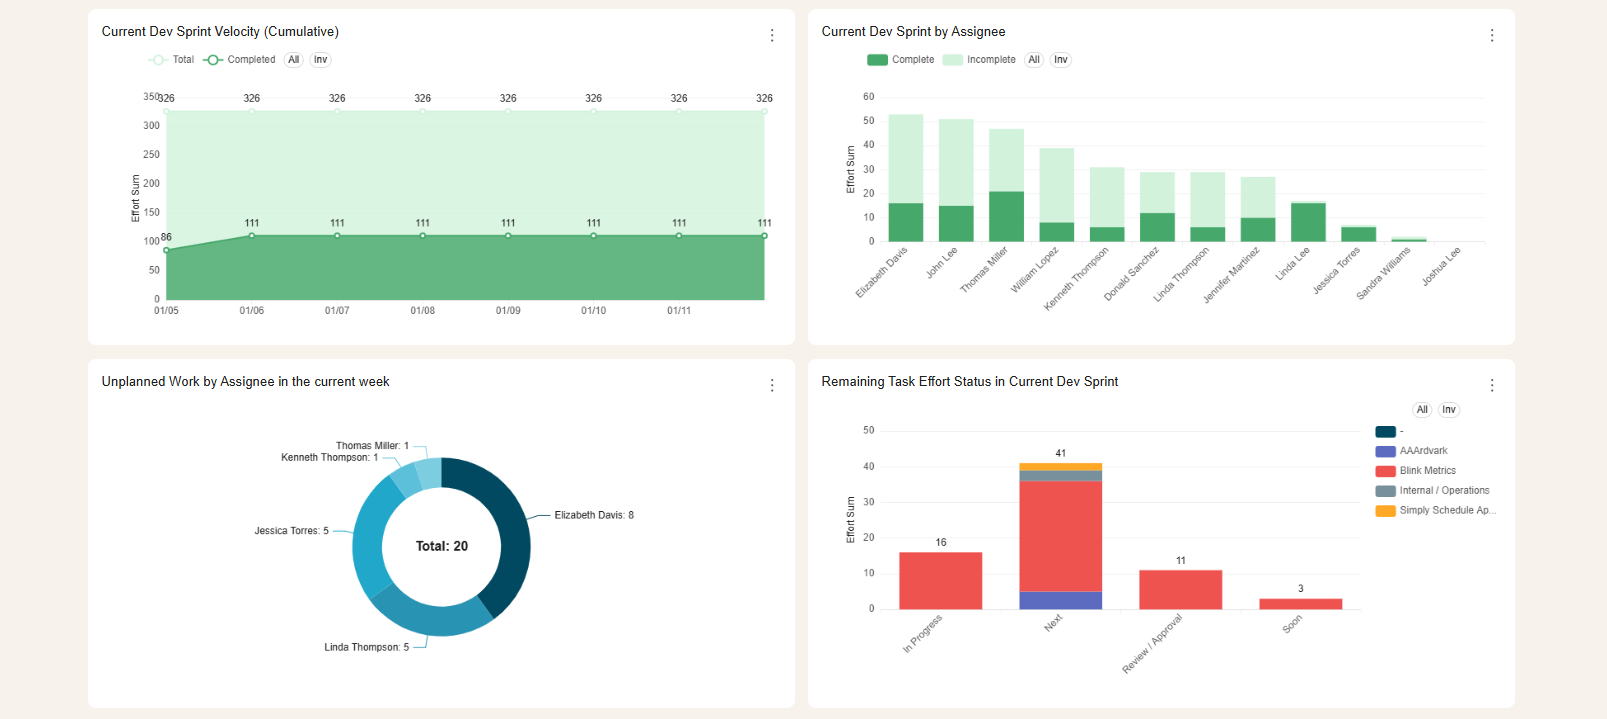Open the Sprint by Assignee panel menu
The width and height of the screenshot is (1607, 719).
[x=1492, y=35]
